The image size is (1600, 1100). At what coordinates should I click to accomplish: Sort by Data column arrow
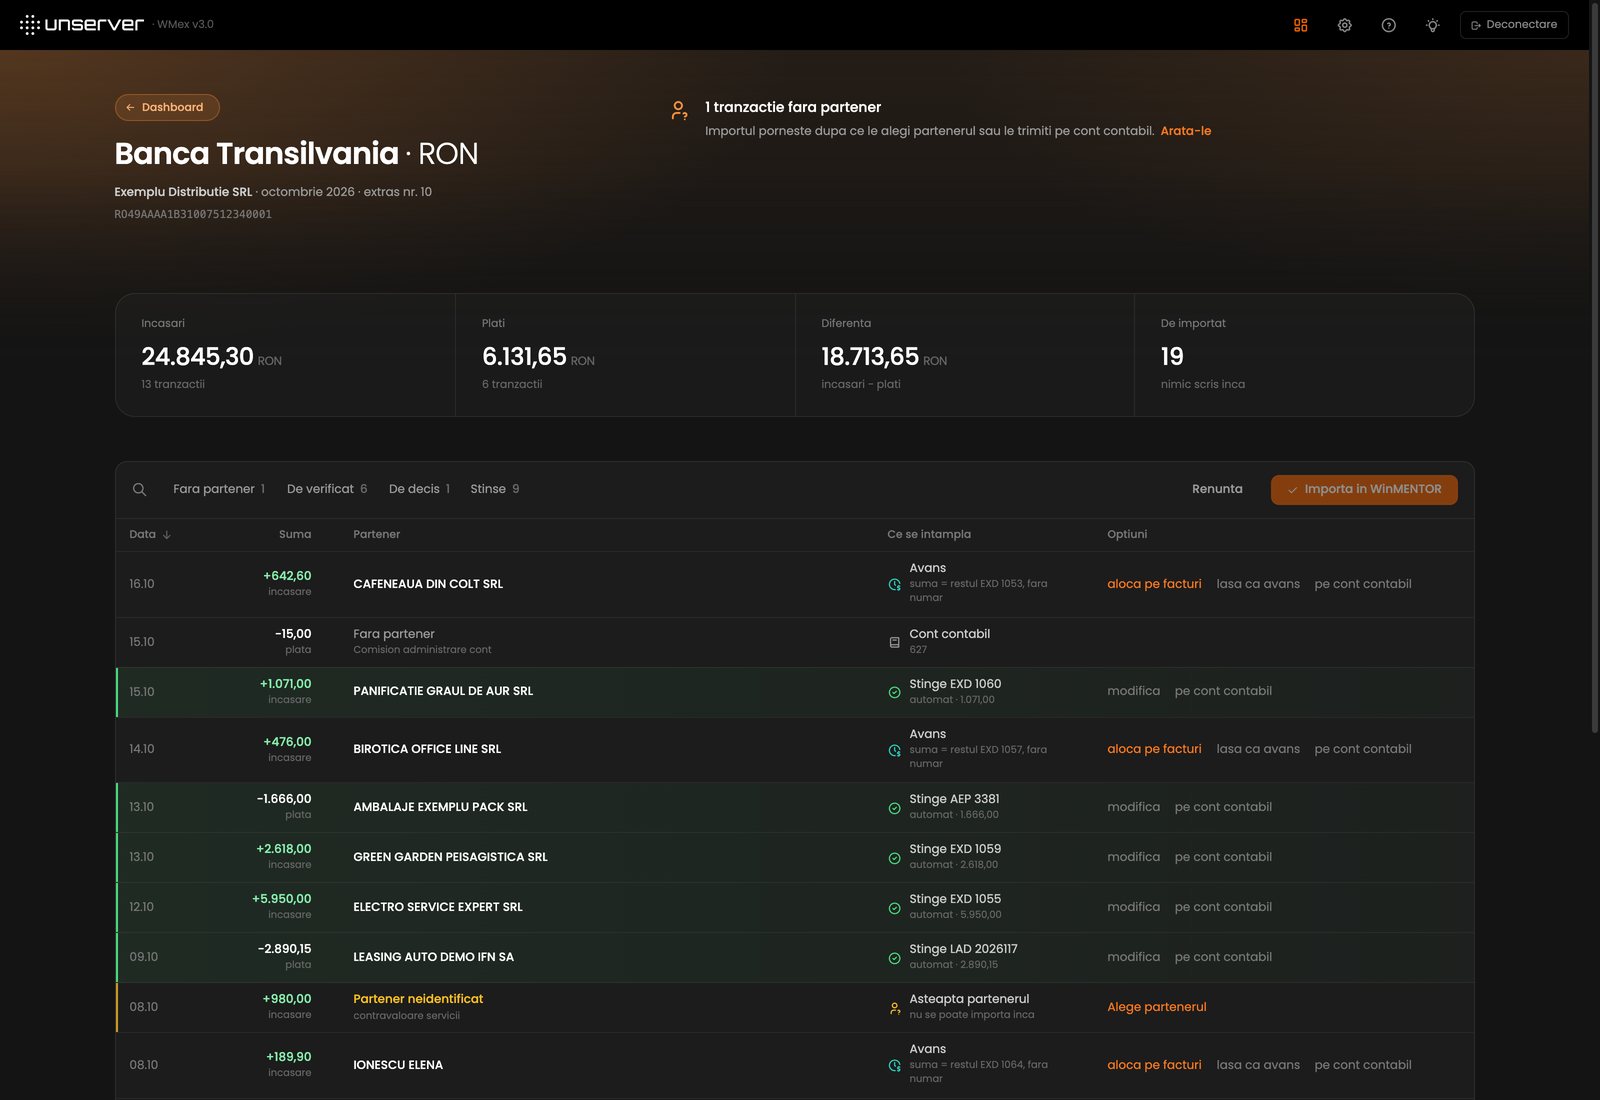[167, 535]
